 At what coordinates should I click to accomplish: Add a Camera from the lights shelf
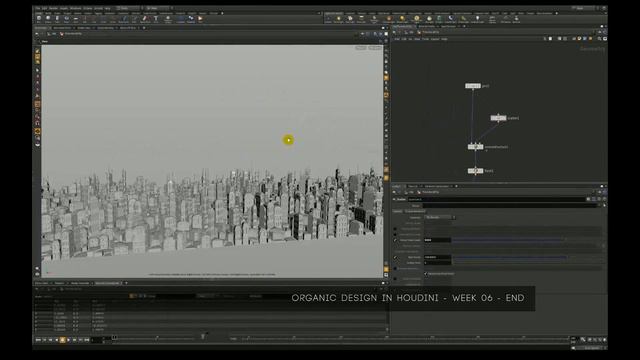coord(328,19)
